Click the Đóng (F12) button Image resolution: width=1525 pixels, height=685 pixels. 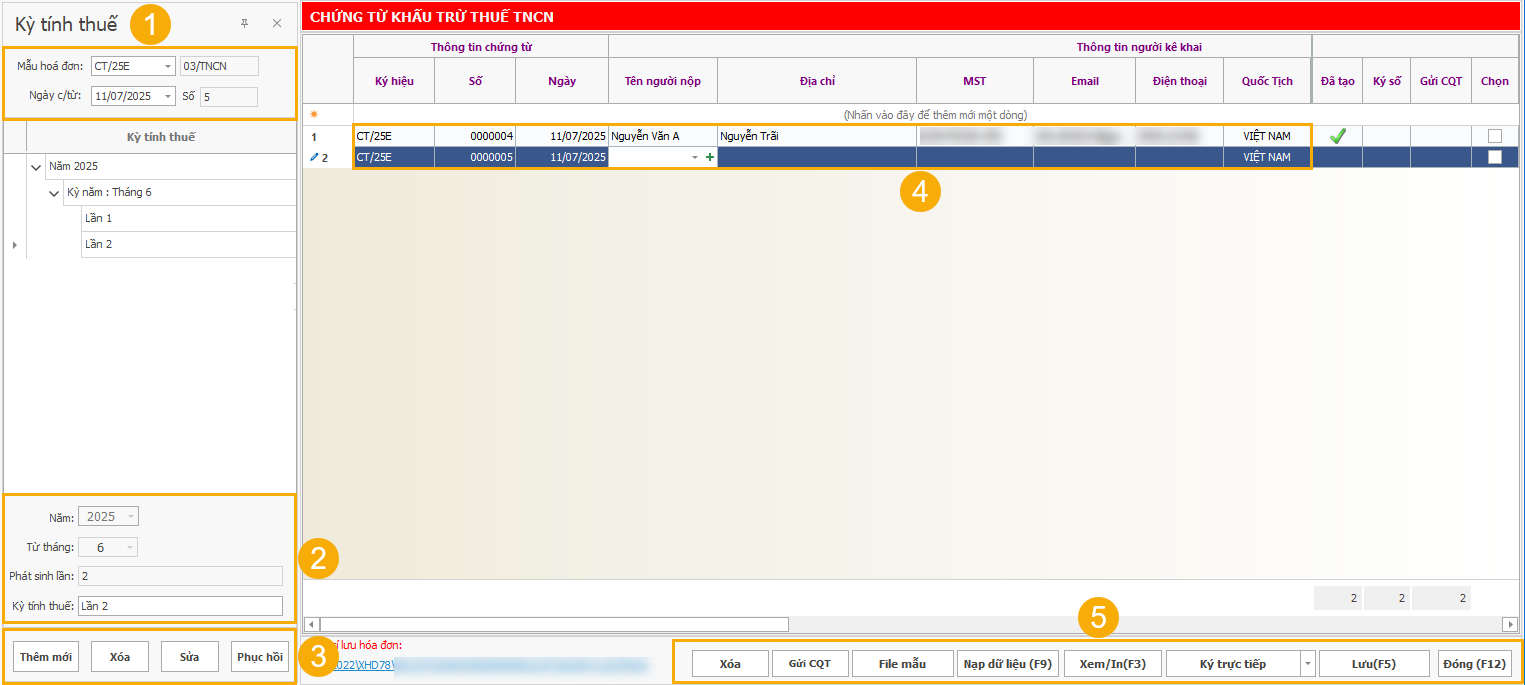pyautogui.click(x=1475, y=664)
